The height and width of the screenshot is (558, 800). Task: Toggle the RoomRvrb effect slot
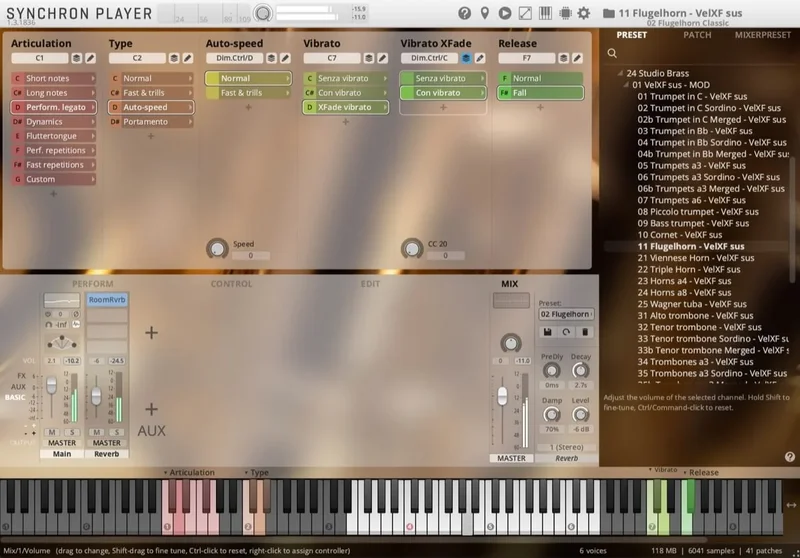(x=107, y=300)
